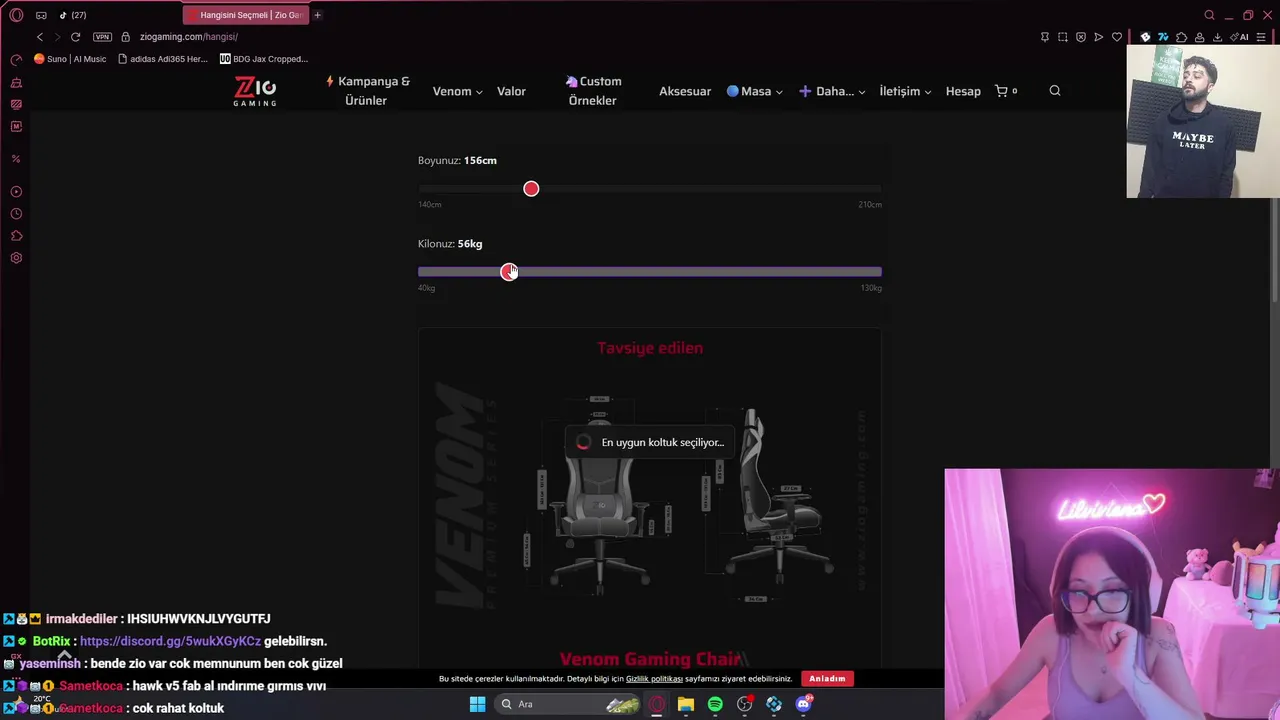Expand the Masa dropdown menu

pos(755,91)
